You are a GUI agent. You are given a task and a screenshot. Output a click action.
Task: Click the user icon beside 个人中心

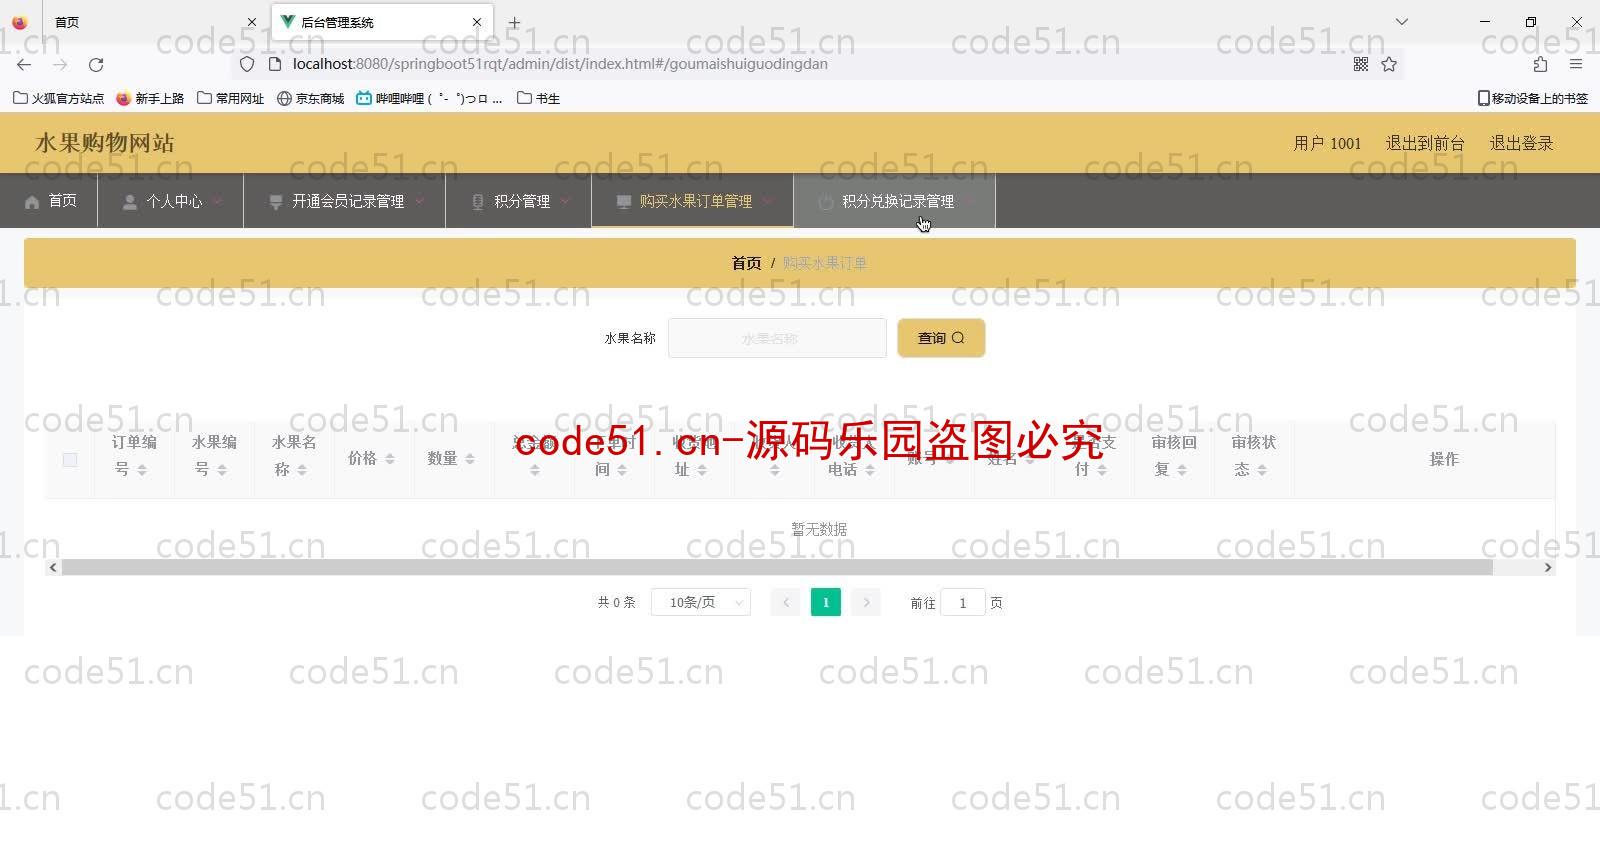[130, 202]
